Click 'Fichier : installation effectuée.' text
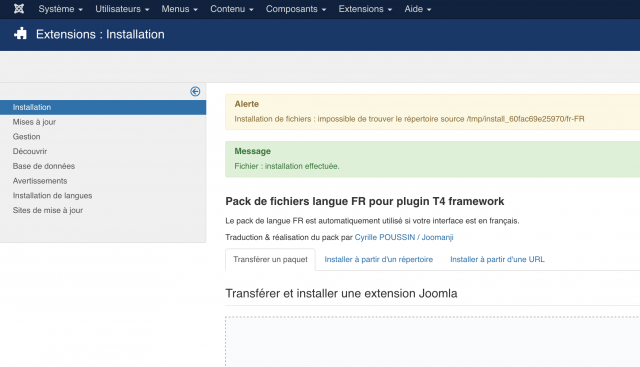Screen dimensions: 640x367 pyautogui.click(x=287, y=166)
